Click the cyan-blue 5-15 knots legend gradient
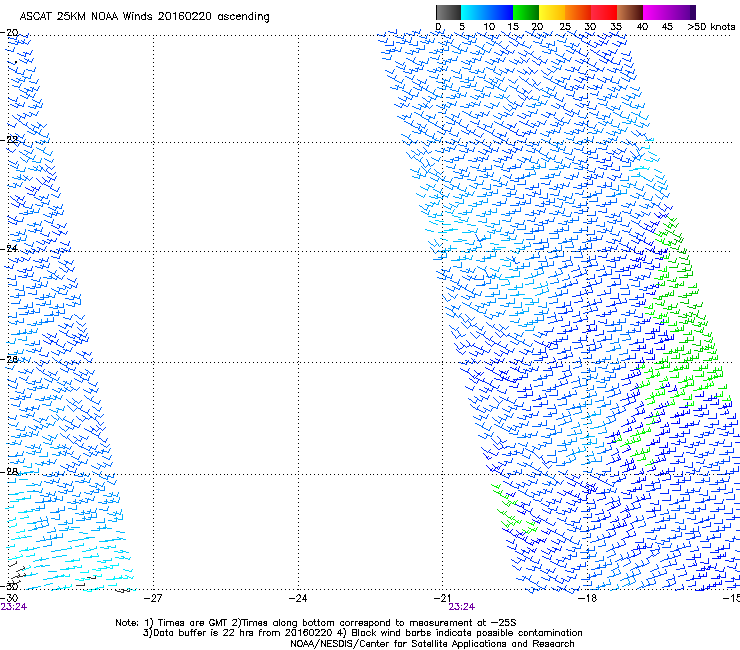This screenshot has height=650, width=740. [487, 12]
